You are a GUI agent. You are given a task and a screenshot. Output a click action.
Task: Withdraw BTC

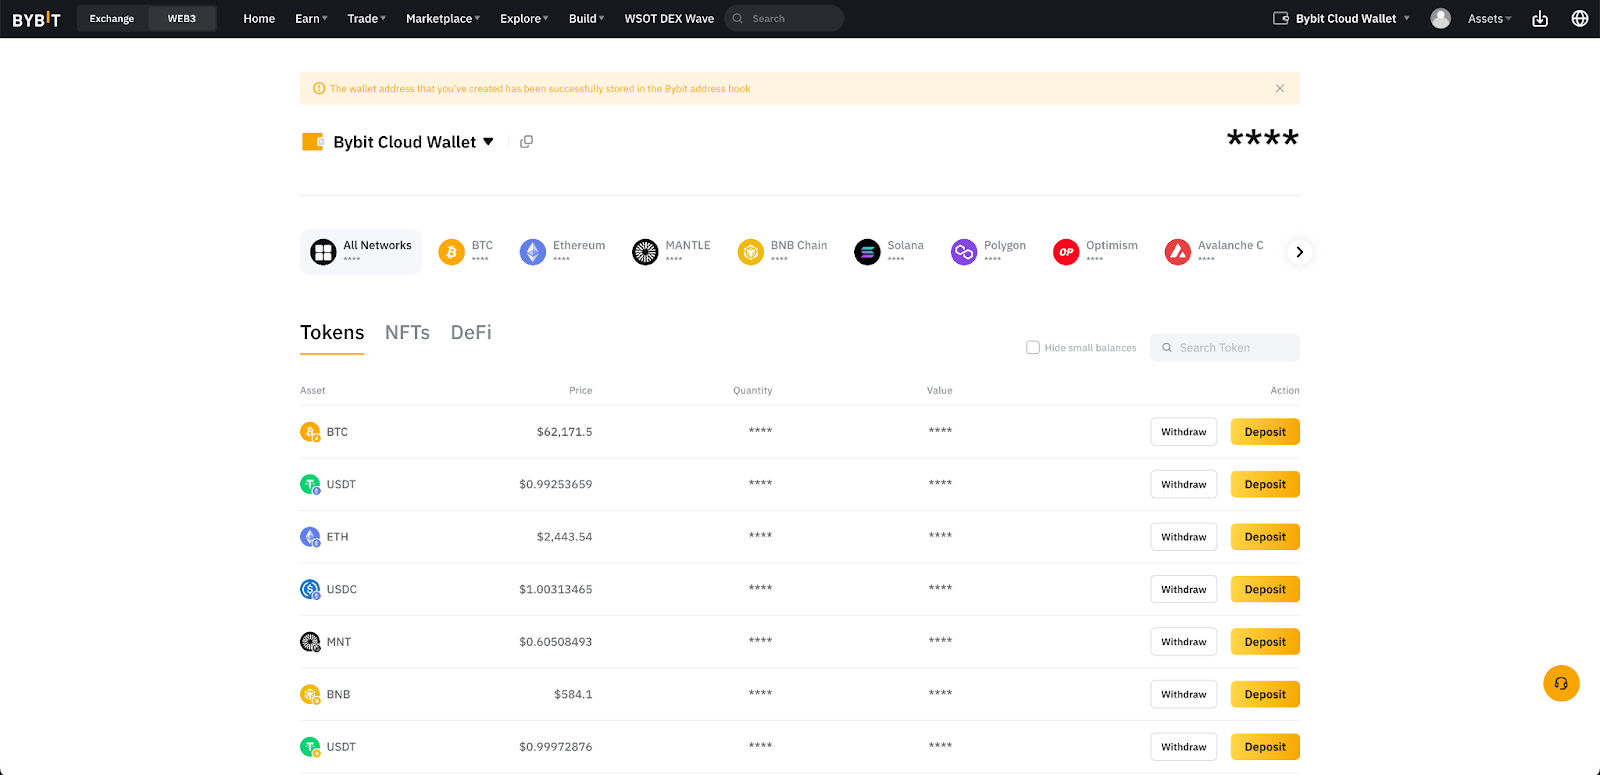pyautogui.click(x=1184, y=432)
